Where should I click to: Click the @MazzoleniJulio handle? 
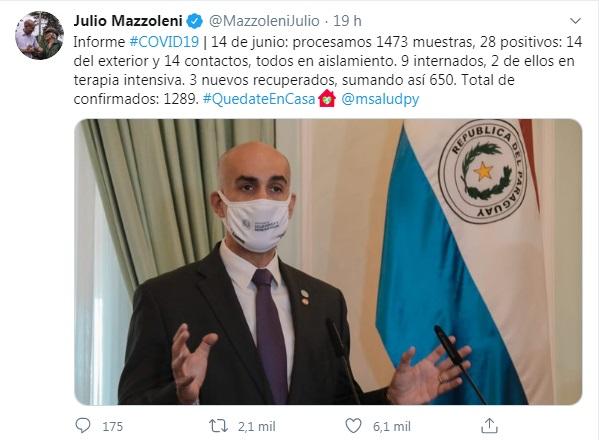click(x=264, y=21)
